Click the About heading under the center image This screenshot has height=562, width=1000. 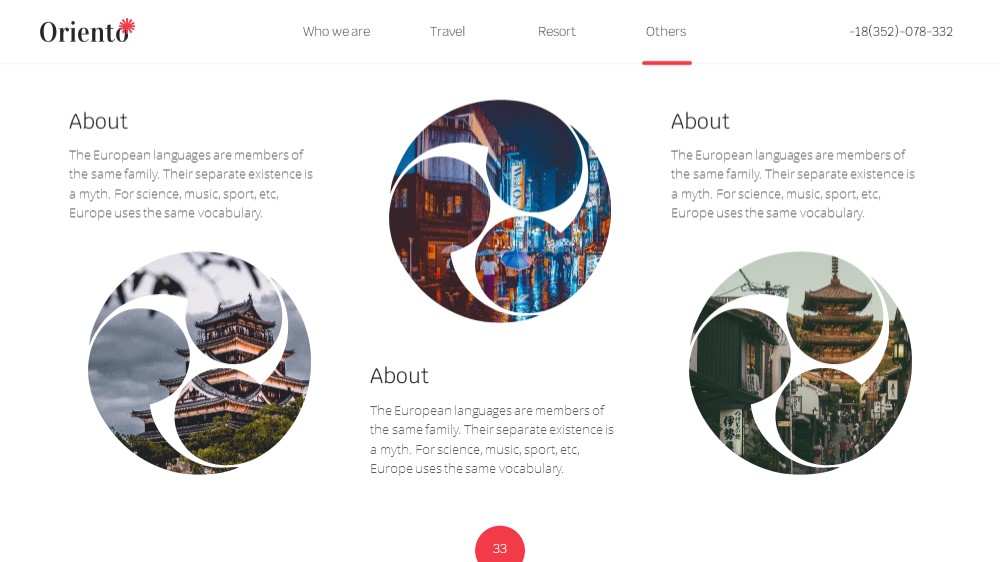click(399, 376)
